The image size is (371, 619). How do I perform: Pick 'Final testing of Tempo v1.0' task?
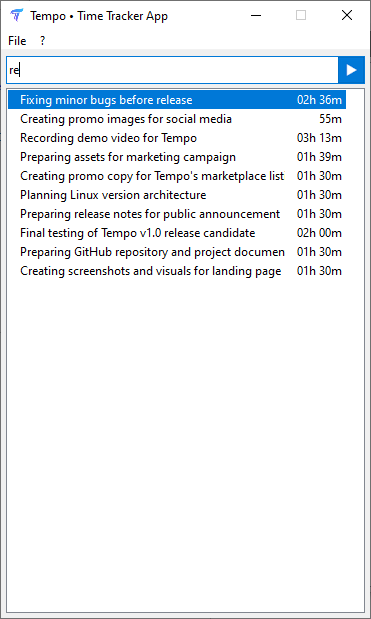[177, 233]
